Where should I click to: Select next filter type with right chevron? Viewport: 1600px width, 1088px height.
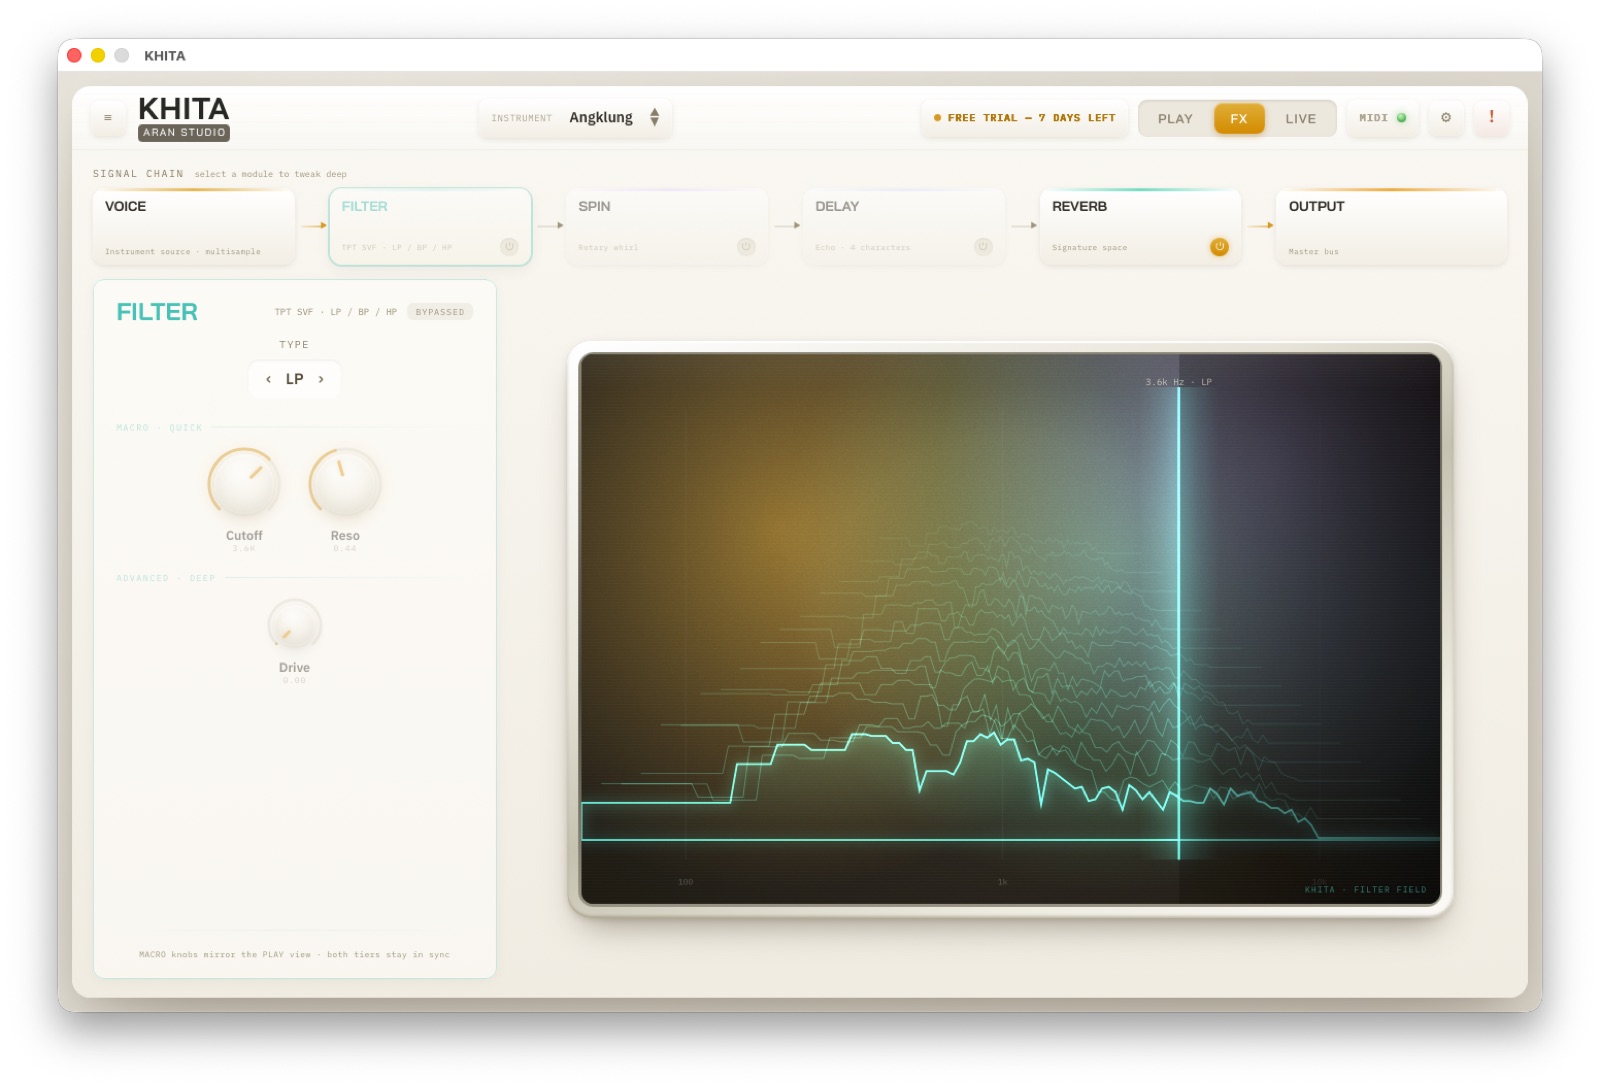321,379
